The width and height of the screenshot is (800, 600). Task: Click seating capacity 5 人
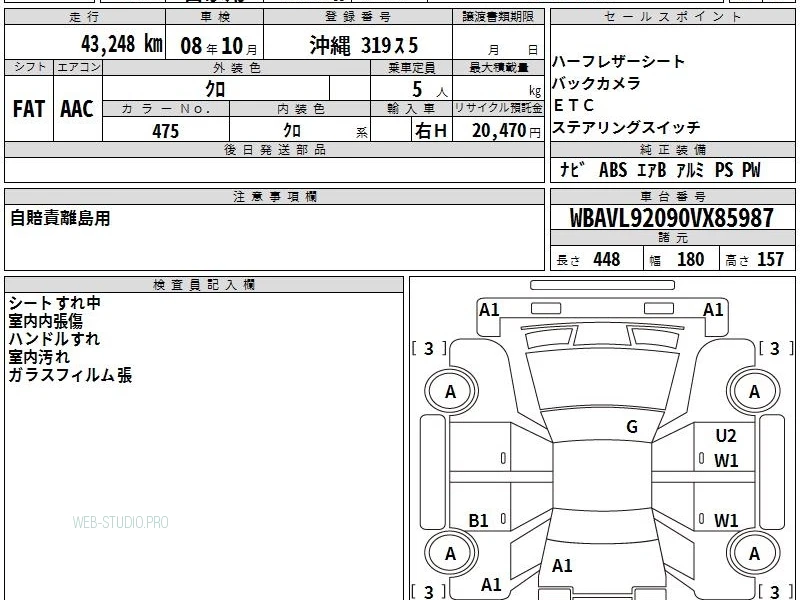(429, 90)
